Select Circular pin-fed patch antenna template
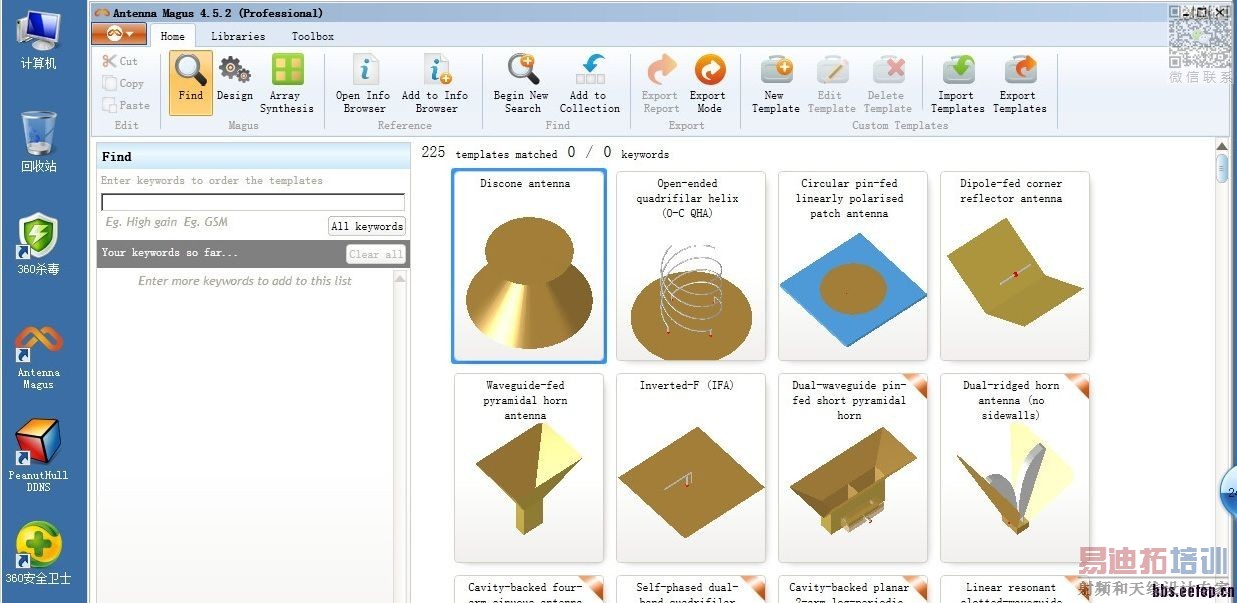Viewport: 1237px width, 603px height. pyautogui.click(x=853, y=266)
